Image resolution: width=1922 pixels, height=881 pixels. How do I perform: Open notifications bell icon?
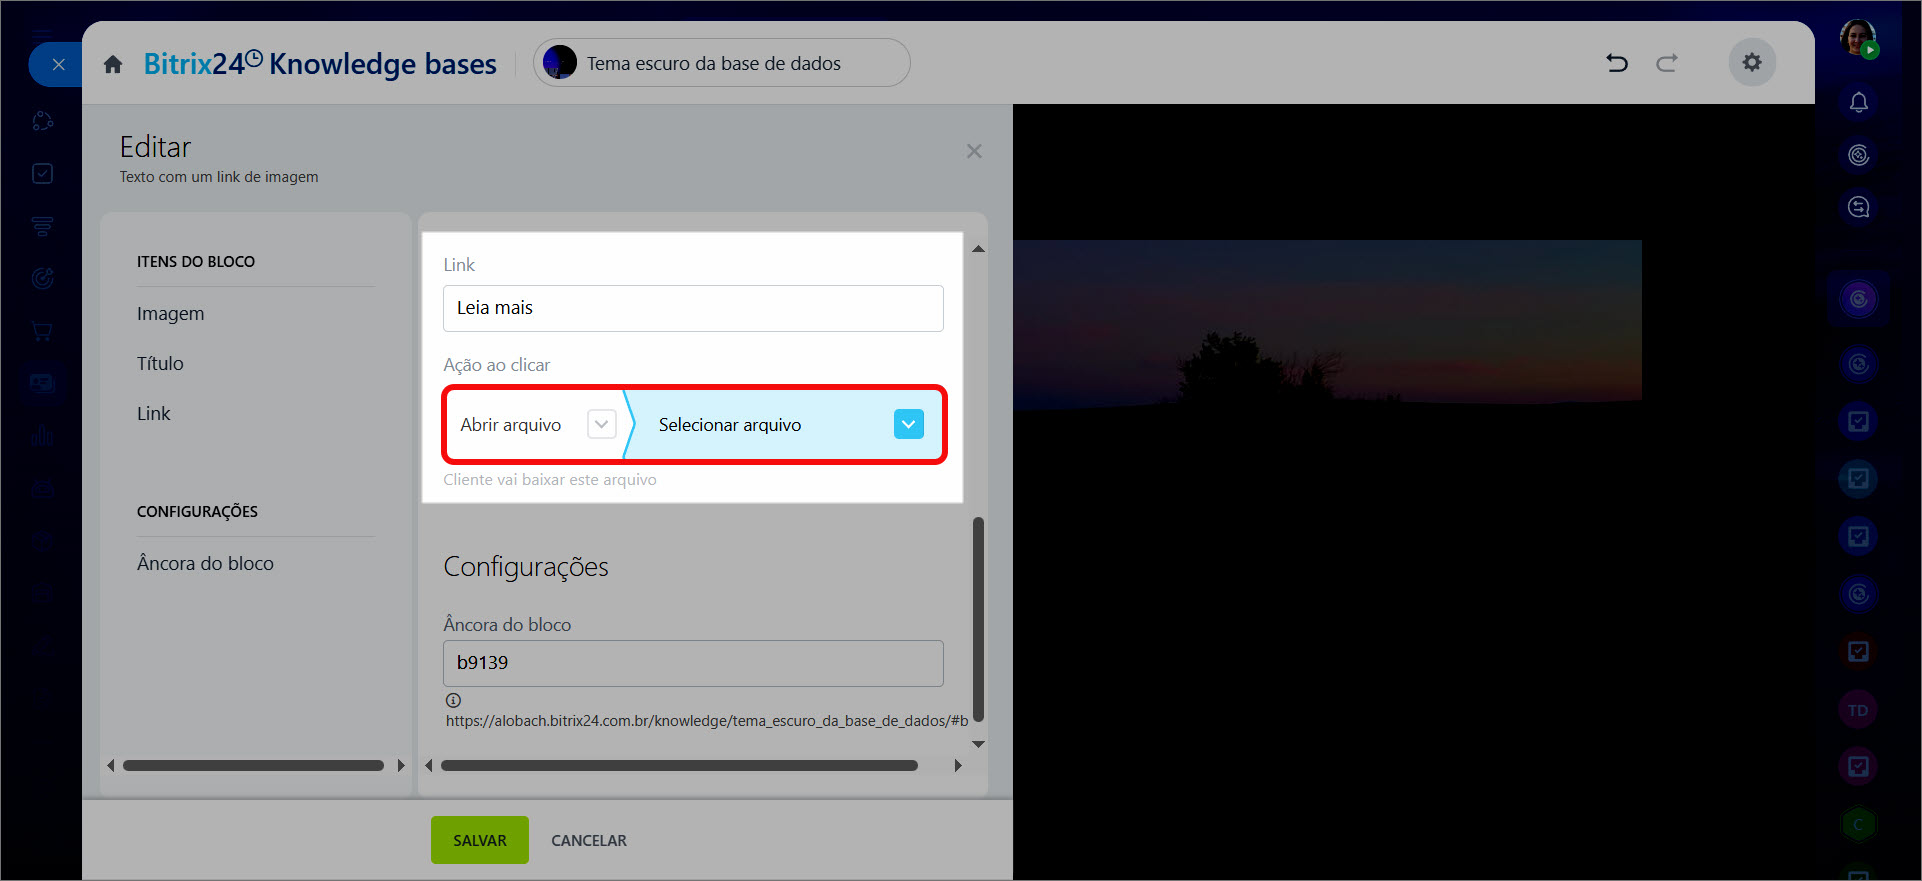click(1858, 102)
